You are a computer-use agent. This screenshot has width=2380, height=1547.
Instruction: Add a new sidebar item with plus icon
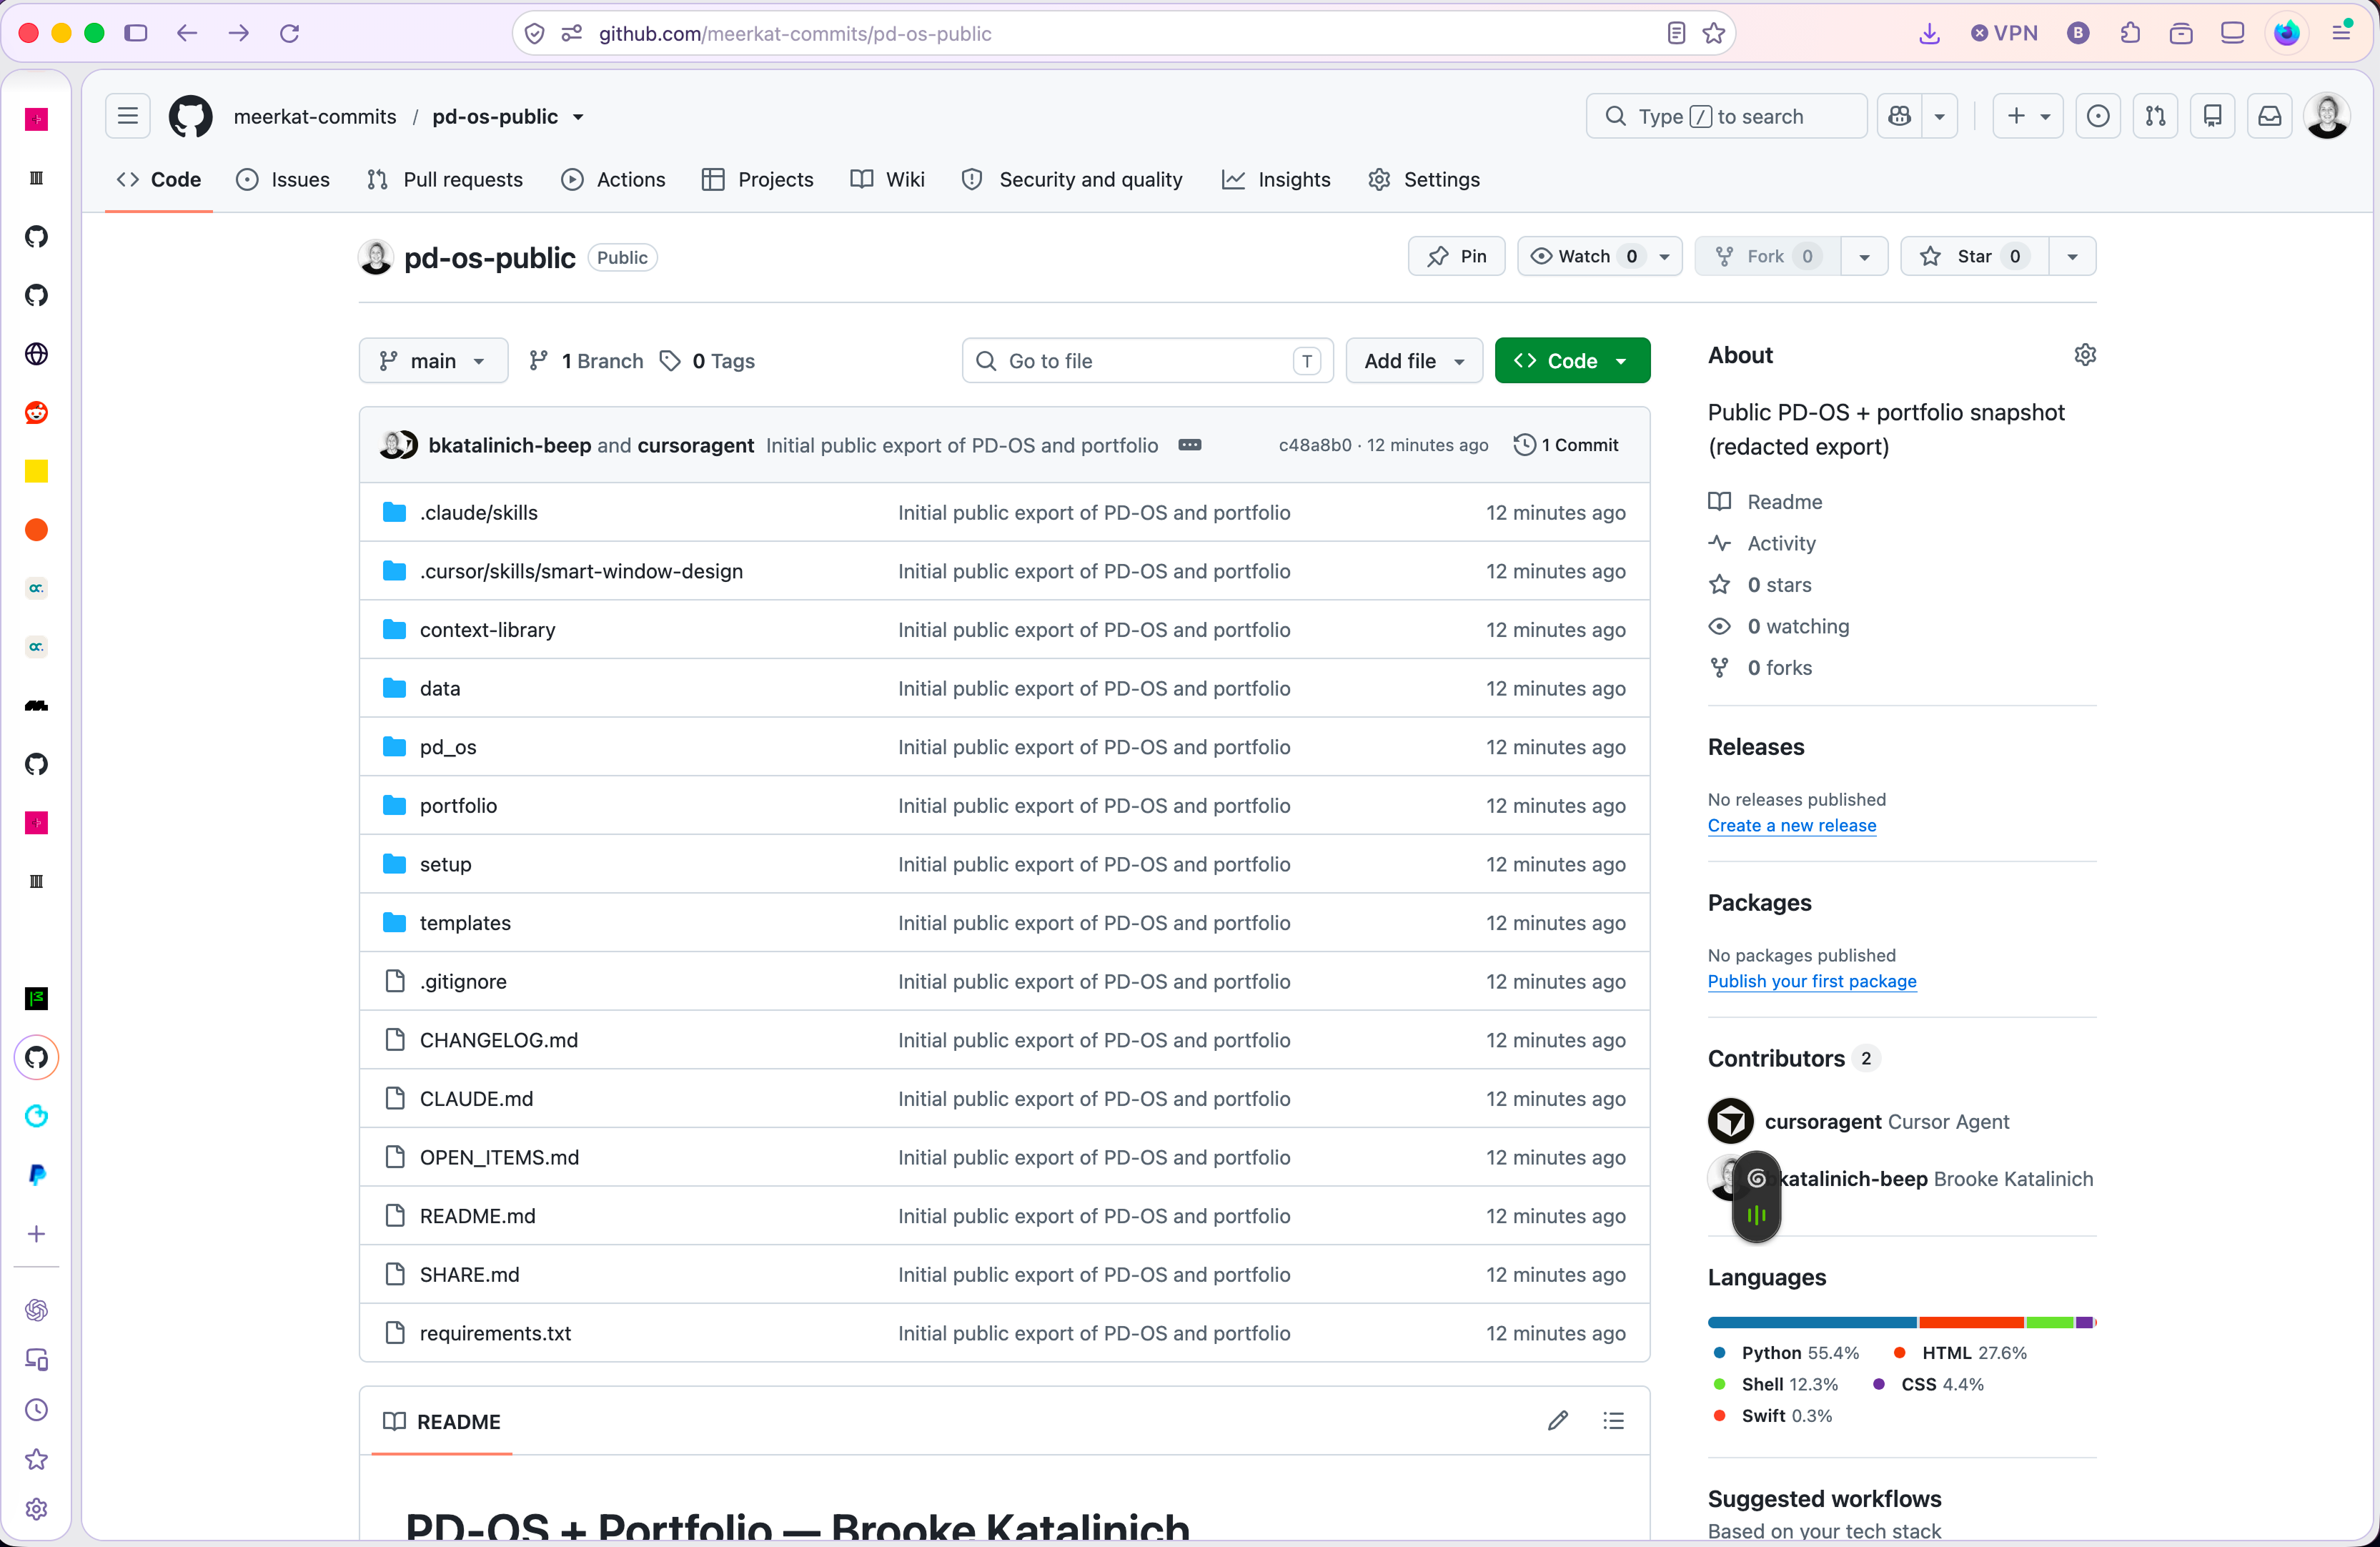tap(36, 1234)
